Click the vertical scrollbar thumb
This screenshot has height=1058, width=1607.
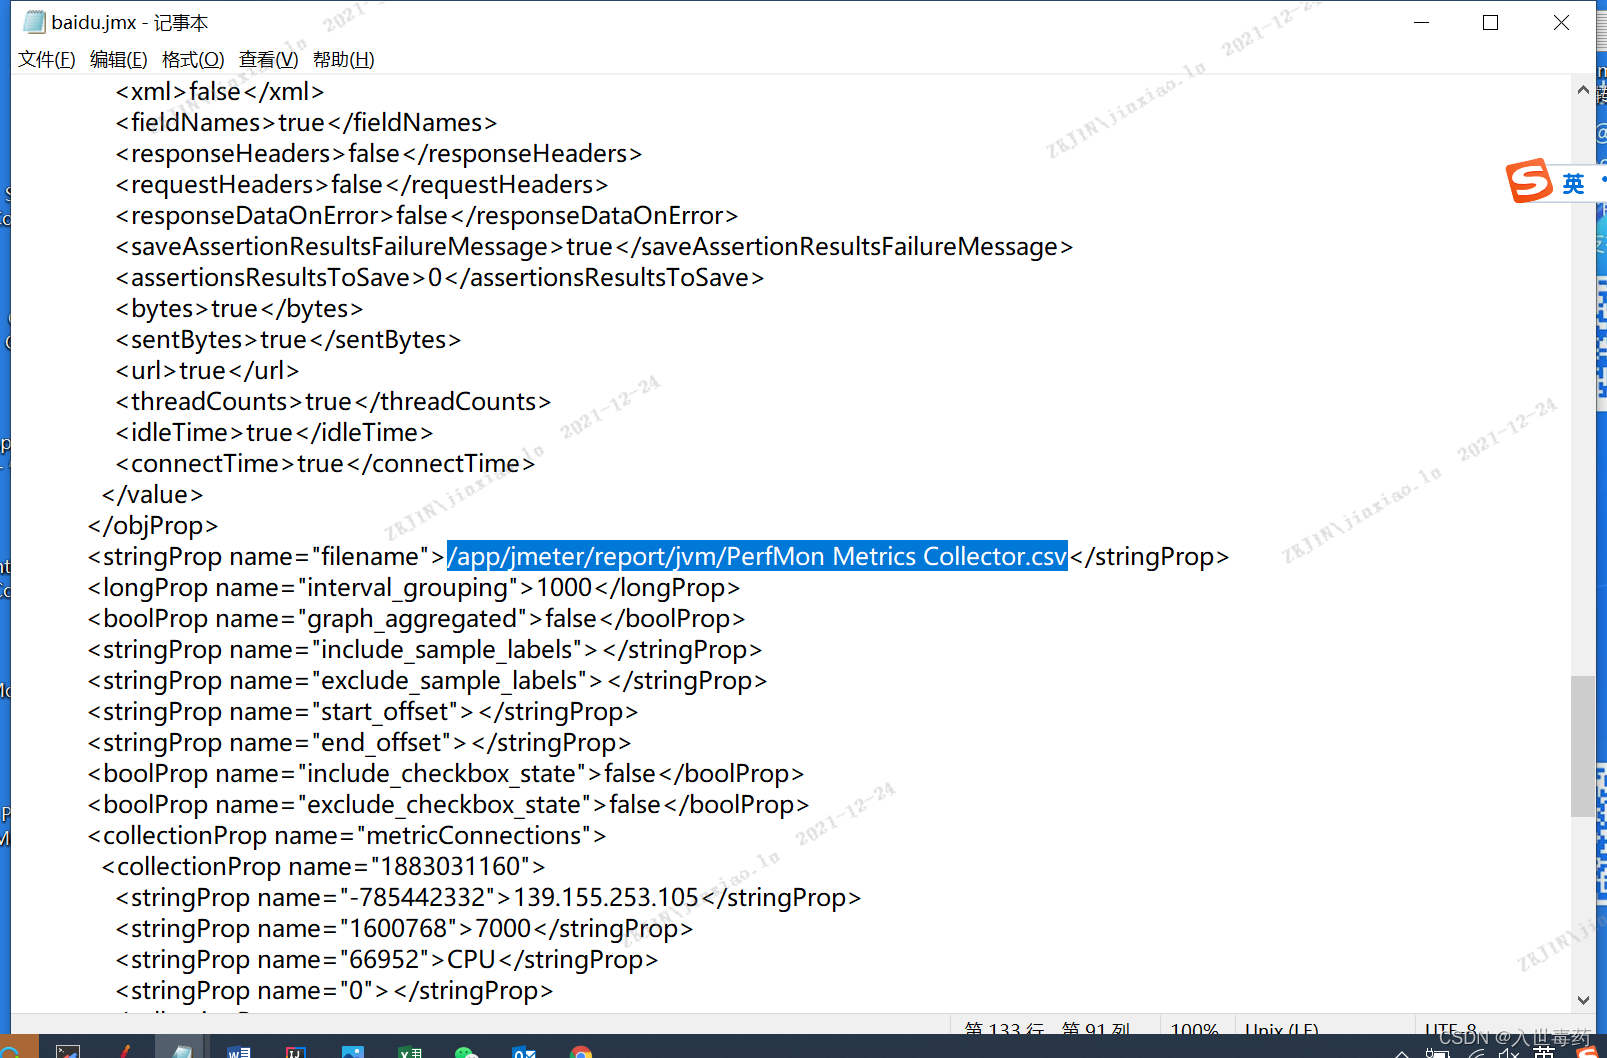click(x=1583, y=747)
